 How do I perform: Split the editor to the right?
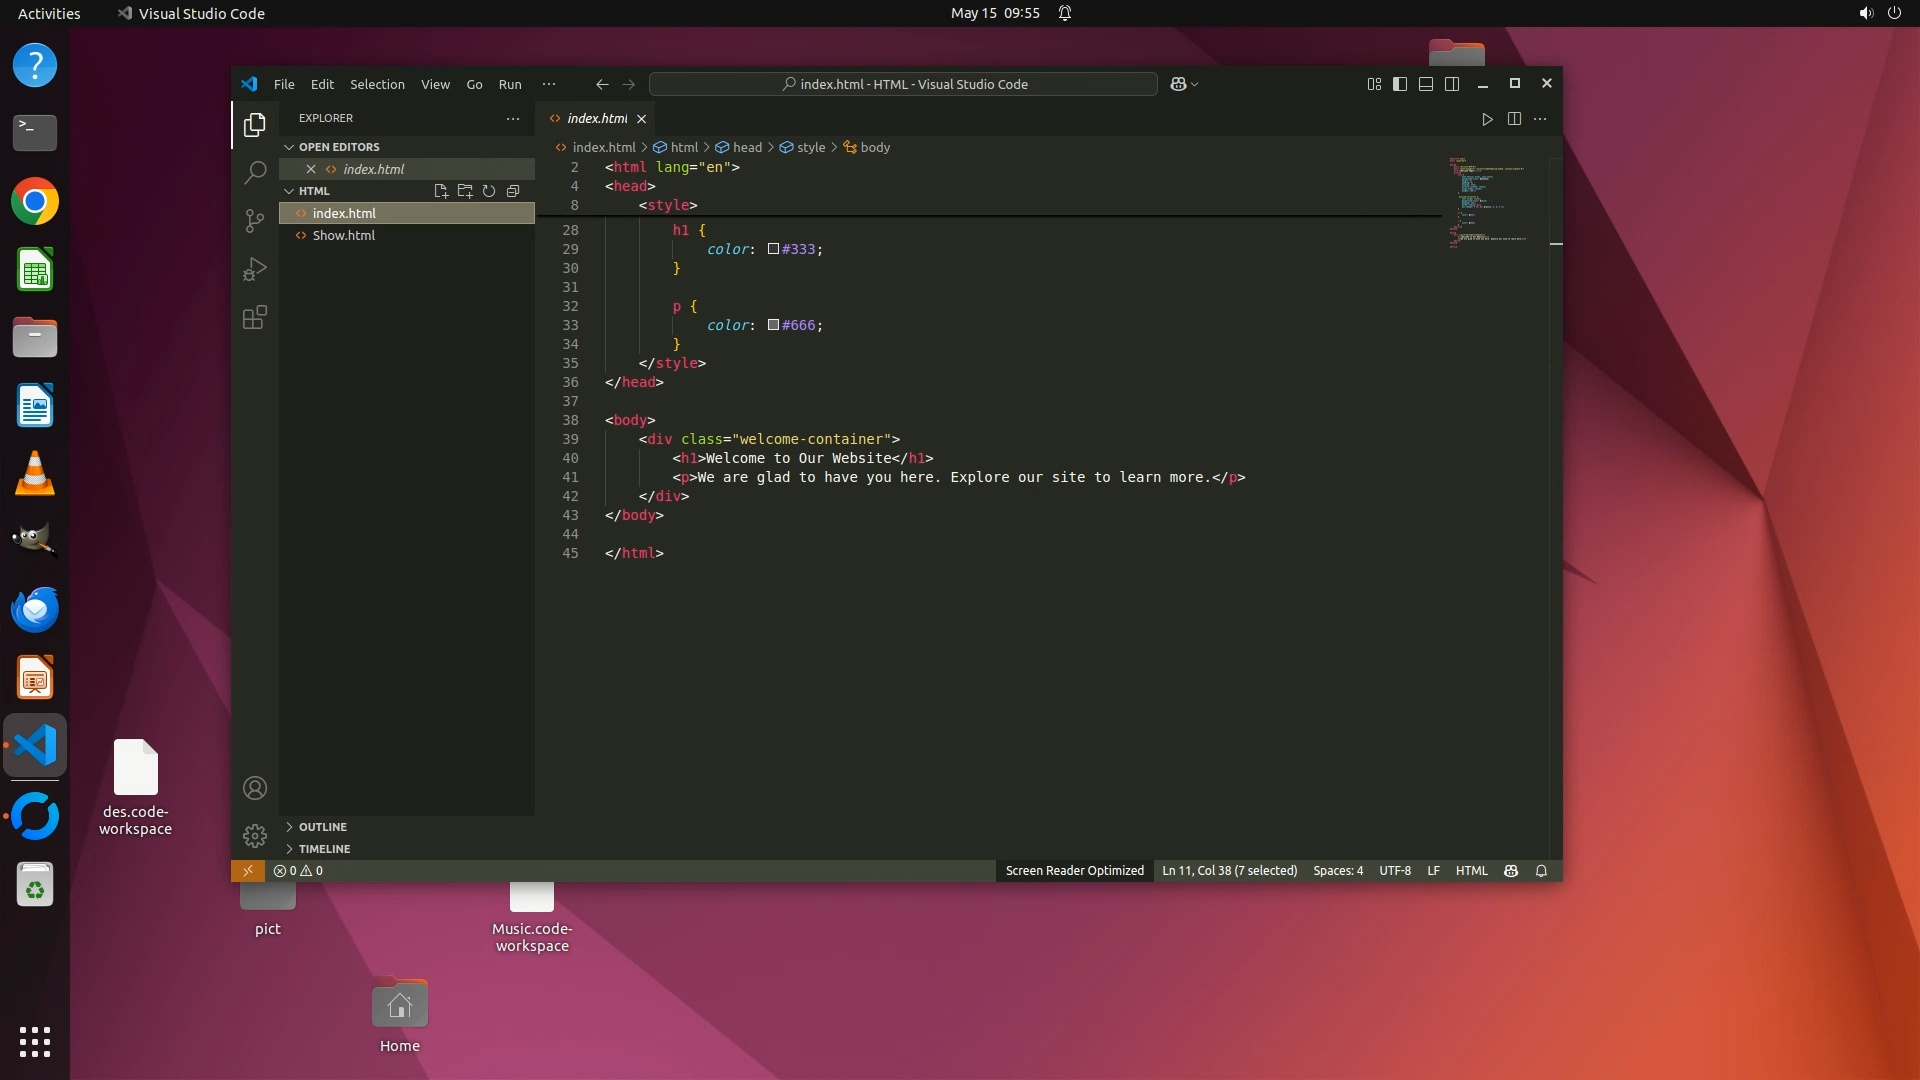click(1514, 119)
